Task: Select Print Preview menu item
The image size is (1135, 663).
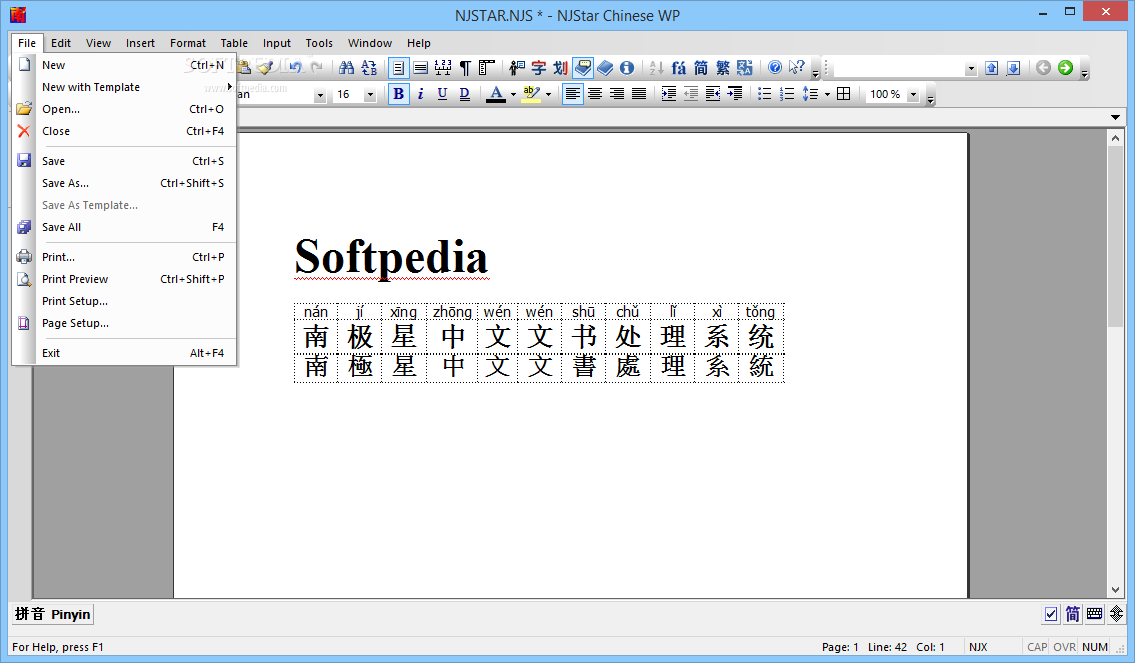Action: 125,279
